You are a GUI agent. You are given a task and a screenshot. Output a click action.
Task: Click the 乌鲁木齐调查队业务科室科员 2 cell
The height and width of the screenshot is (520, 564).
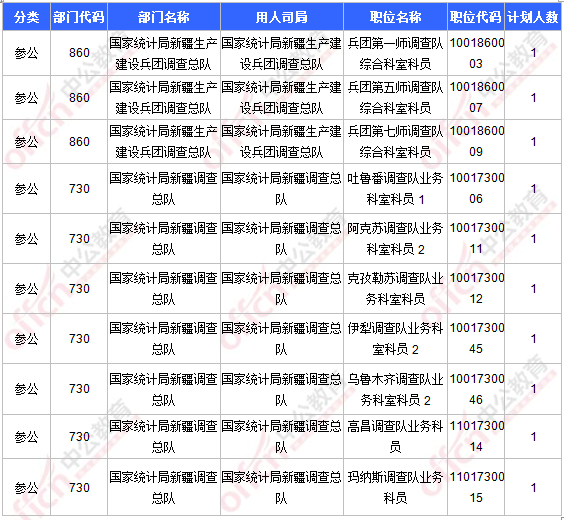(395, 389)
